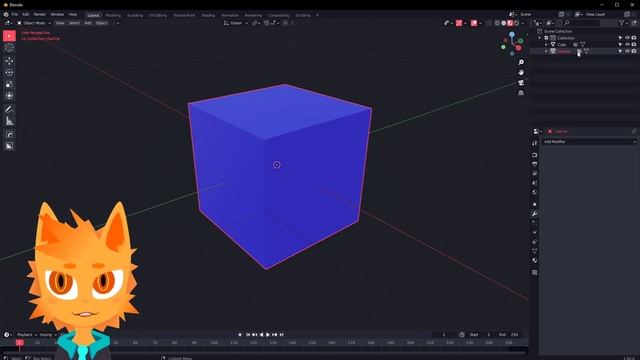This screenshot has width=640, height=360.
Task: Open the outliner filter dropdown
Action: (x=623, y=23)
